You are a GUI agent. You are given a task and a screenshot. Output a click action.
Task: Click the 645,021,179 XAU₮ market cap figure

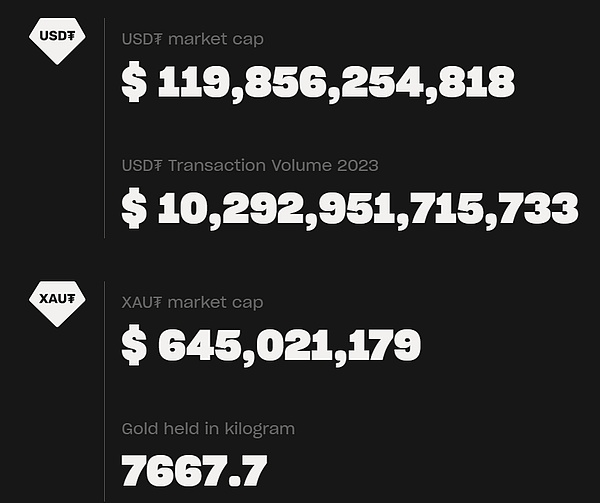[289, 347]
